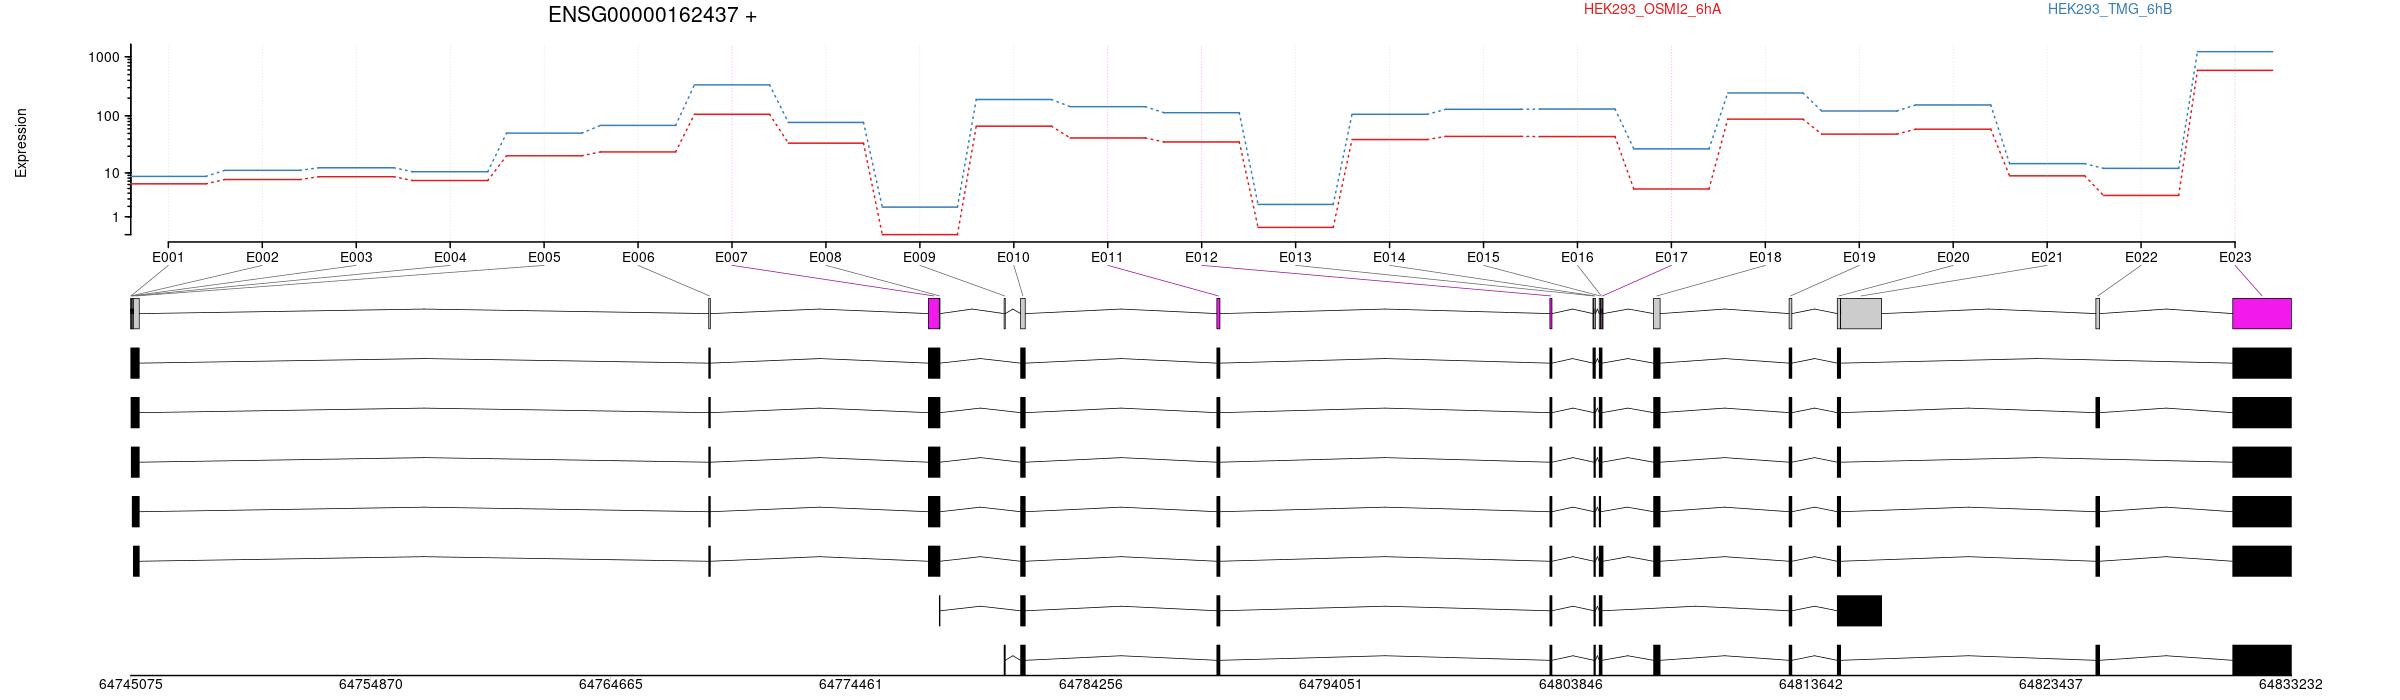The image size is (2400, 700).
Task: Click the E011 exon label
Action: tap(1107, 257)
